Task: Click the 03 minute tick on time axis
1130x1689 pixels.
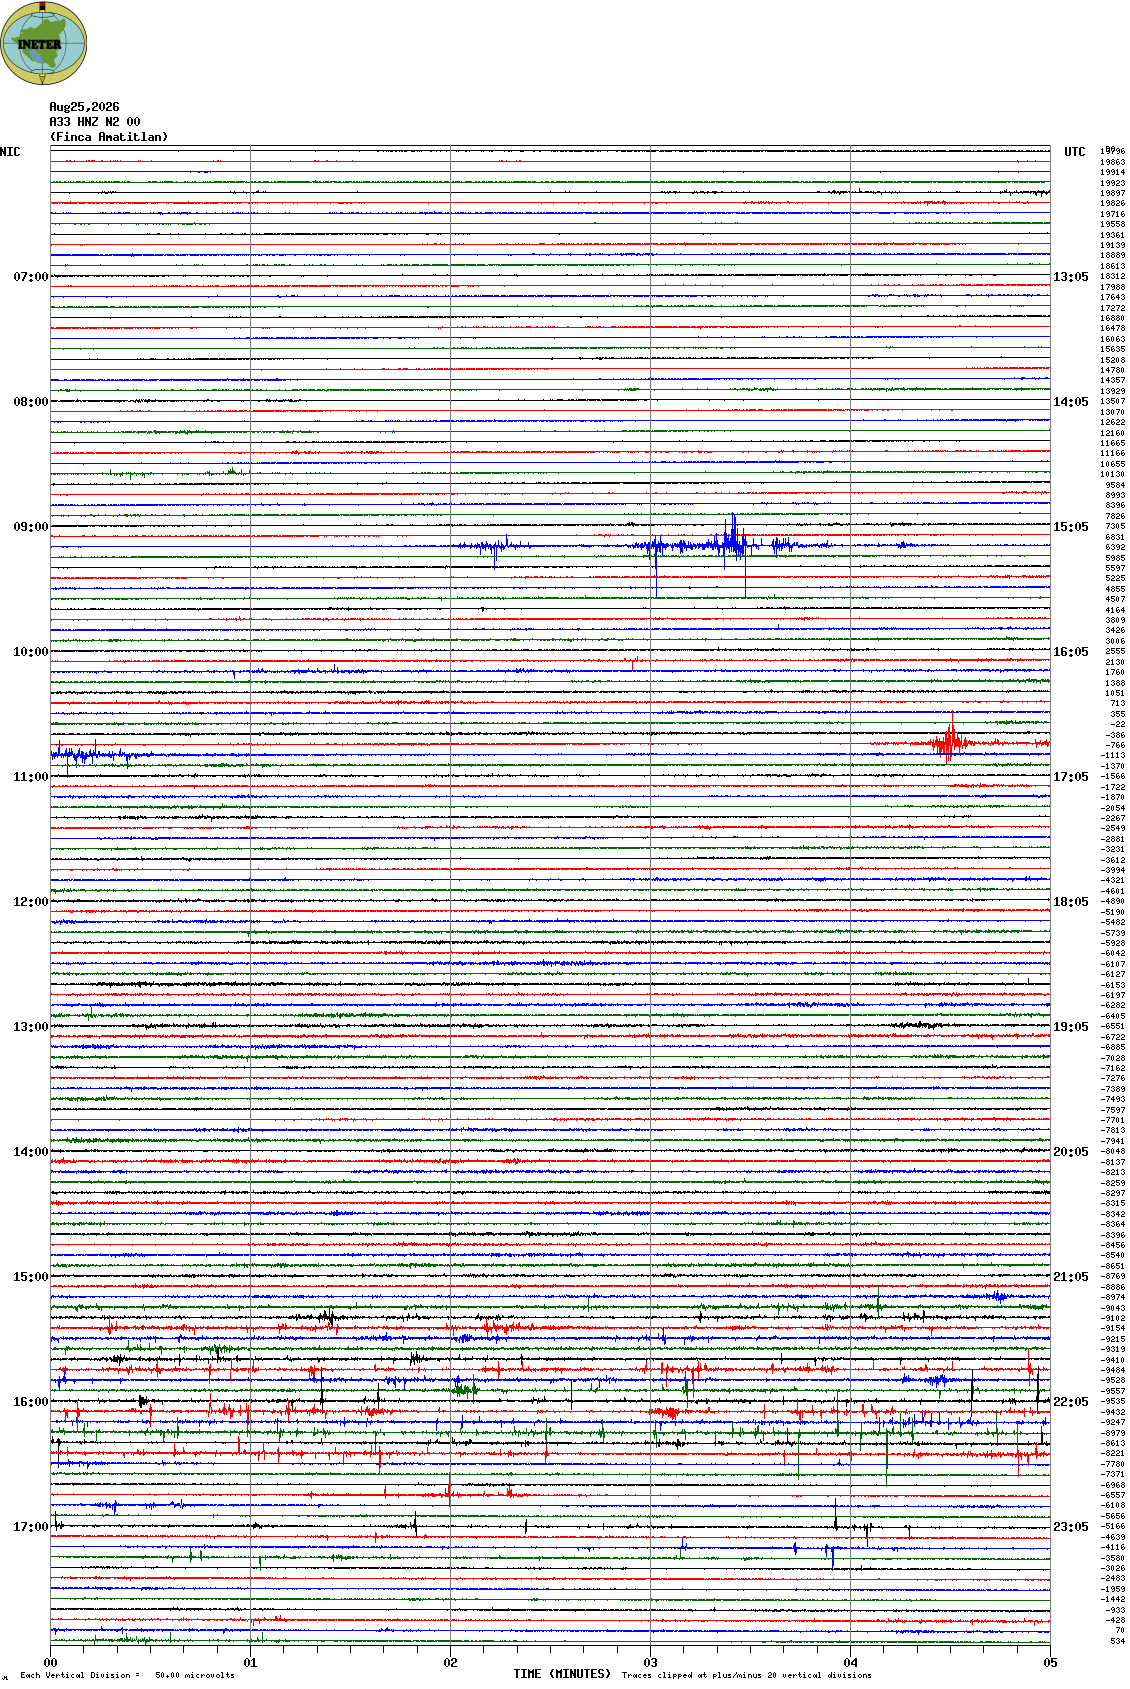Action: point(650,1663)
